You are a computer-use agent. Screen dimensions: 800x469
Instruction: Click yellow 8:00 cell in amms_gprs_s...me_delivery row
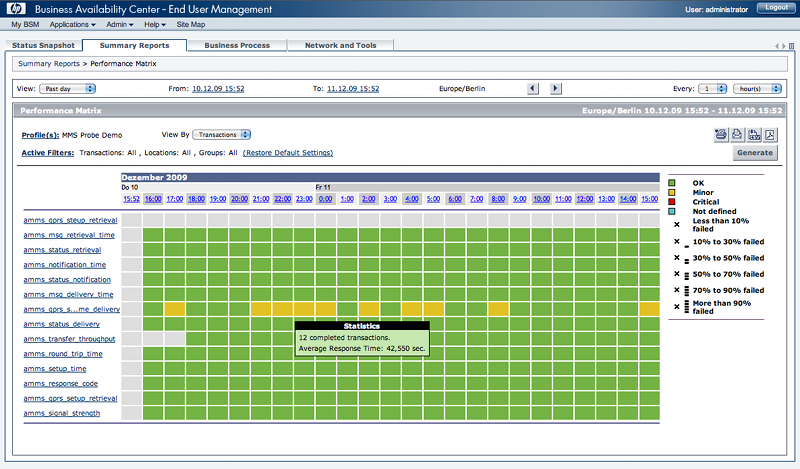pyautogui.click(x=498, y=309)
